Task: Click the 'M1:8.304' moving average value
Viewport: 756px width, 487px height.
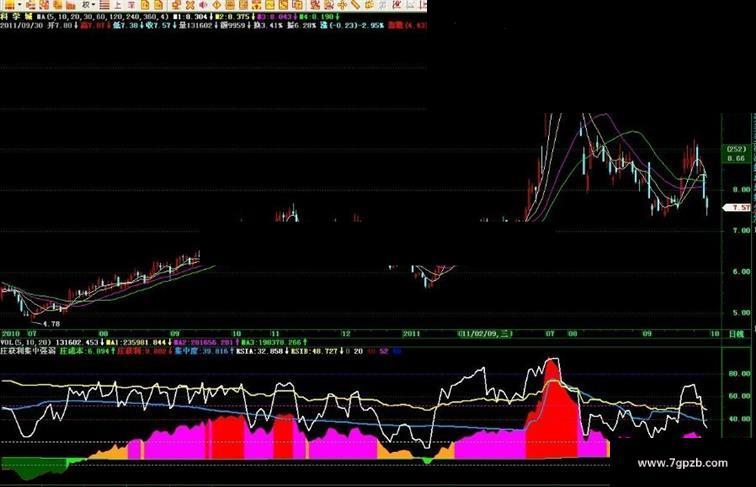Action: (191, 17)
